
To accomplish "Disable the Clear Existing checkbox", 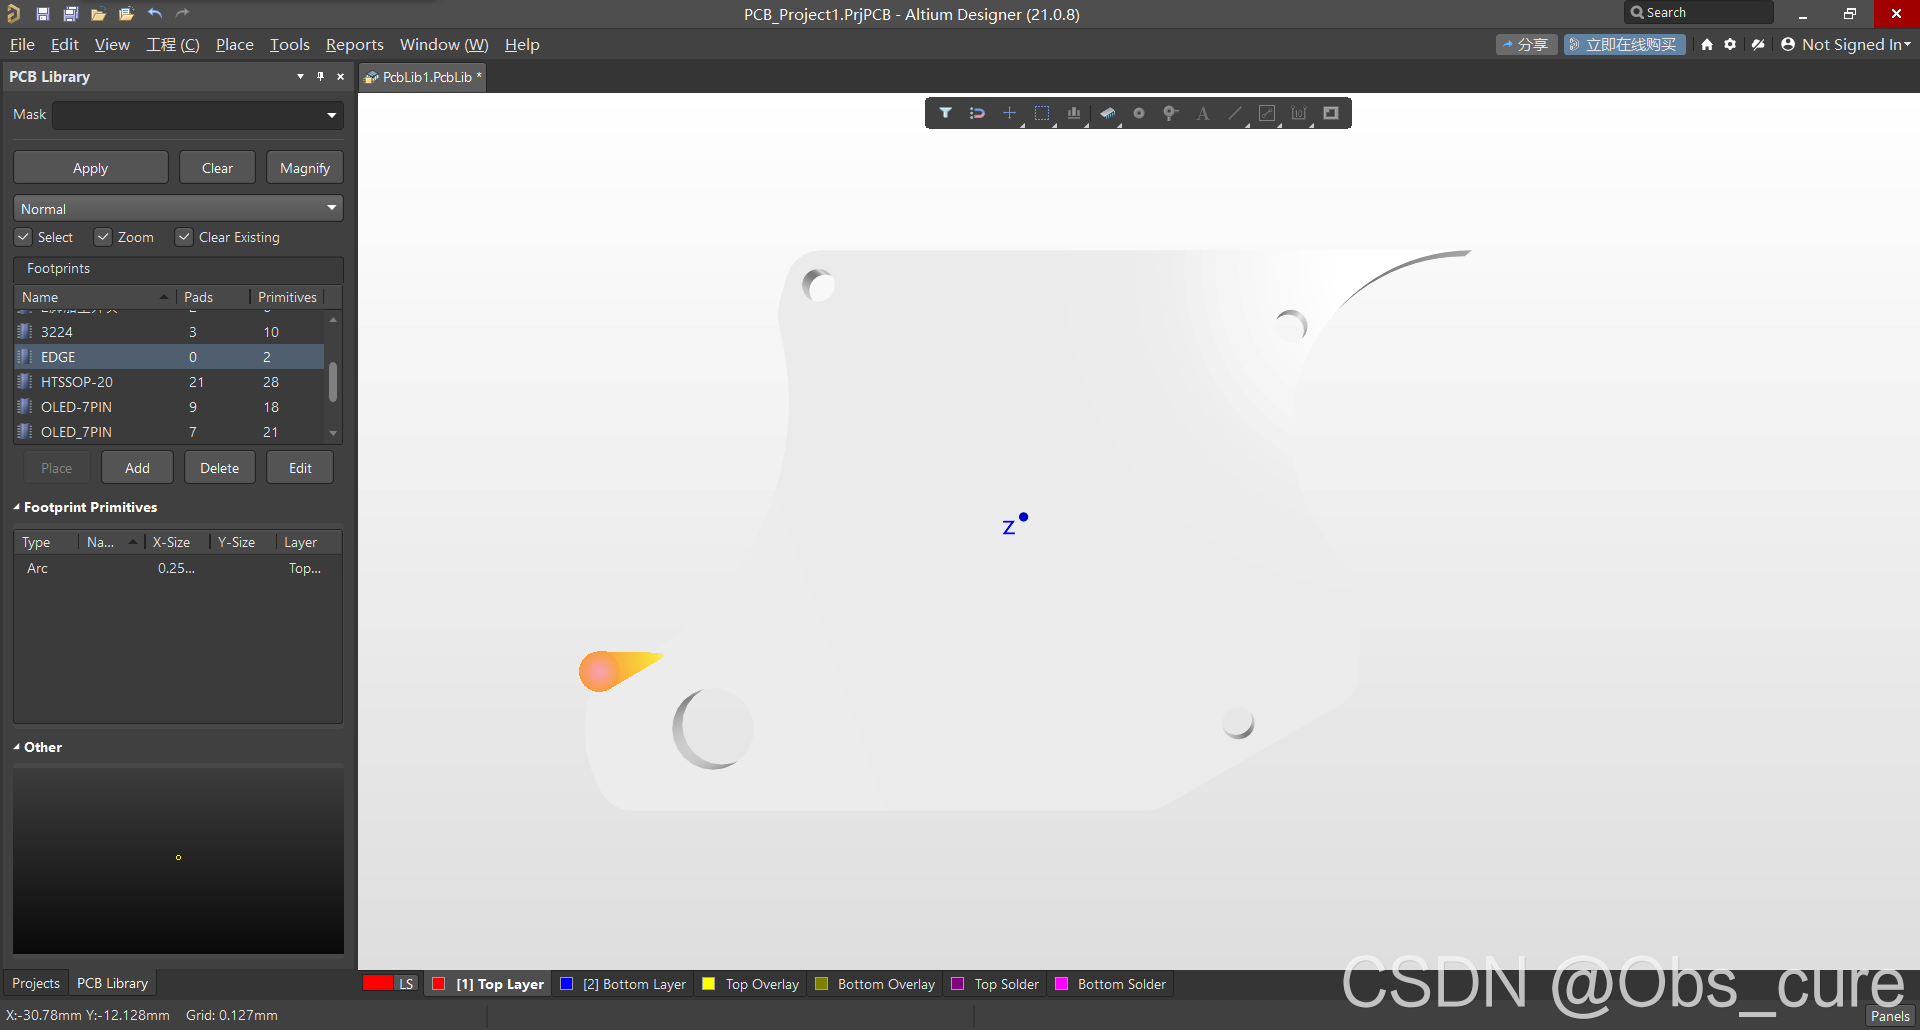I will click(184, 237).
